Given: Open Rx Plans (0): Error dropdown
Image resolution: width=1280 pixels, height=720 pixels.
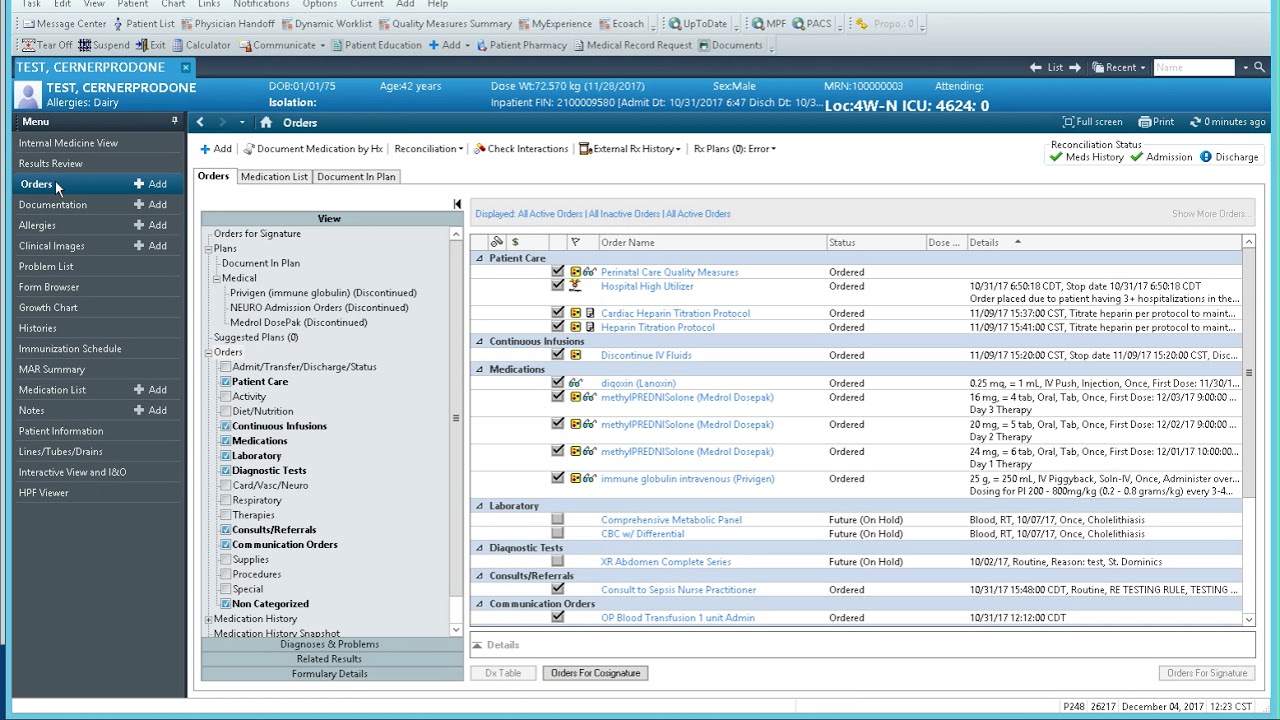Looking at the screenshot, I should [735, 149].
